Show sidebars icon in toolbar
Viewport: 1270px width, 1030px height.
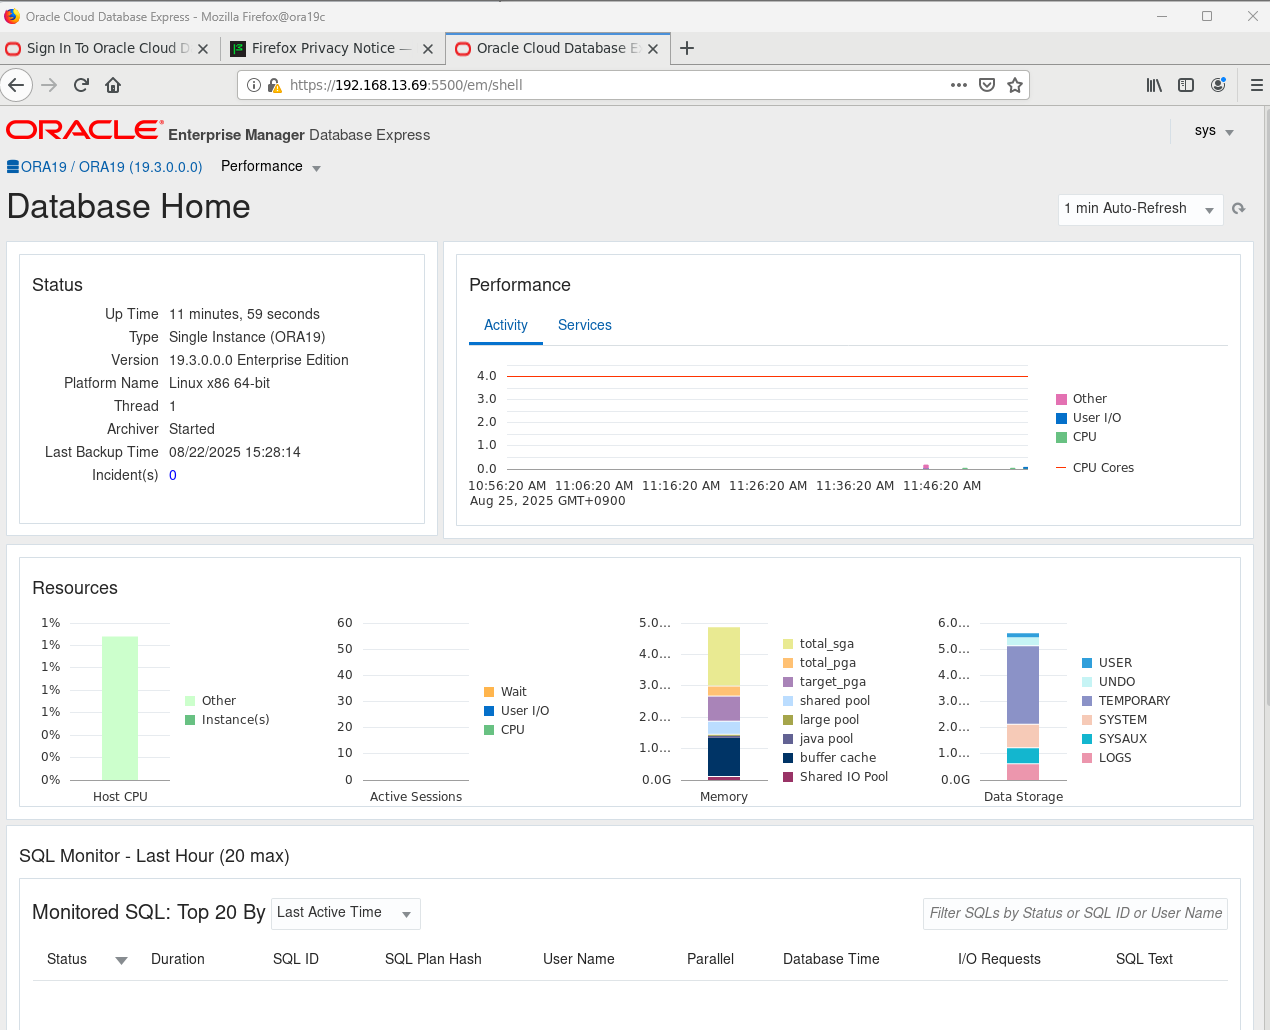click(1186, 85)
